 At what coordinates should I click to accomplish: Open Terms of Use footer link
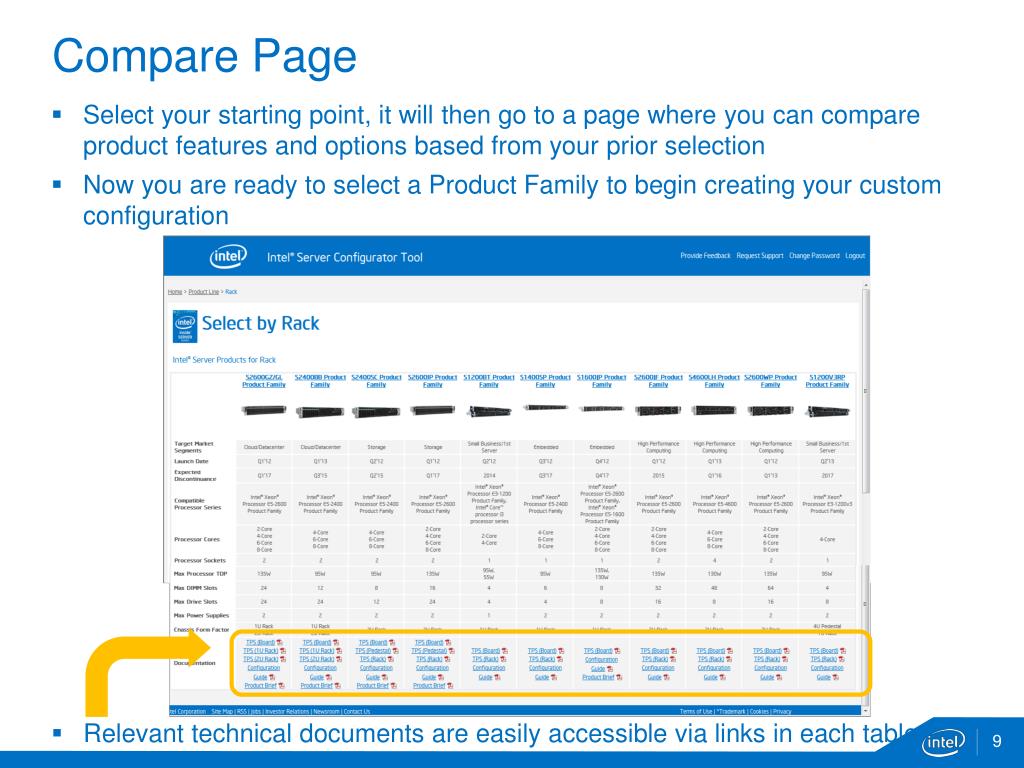pos(697,711)
